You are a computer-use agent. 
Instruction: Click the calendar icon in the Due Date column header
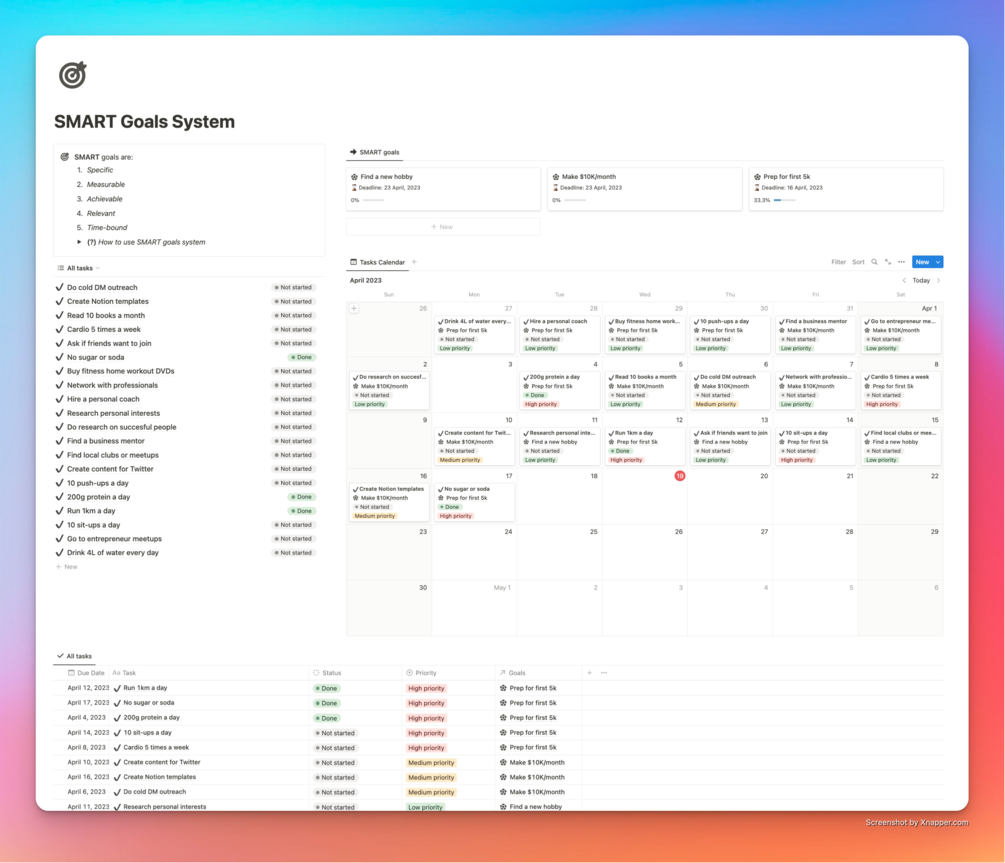pyautogui.click(x=71, y=673)
